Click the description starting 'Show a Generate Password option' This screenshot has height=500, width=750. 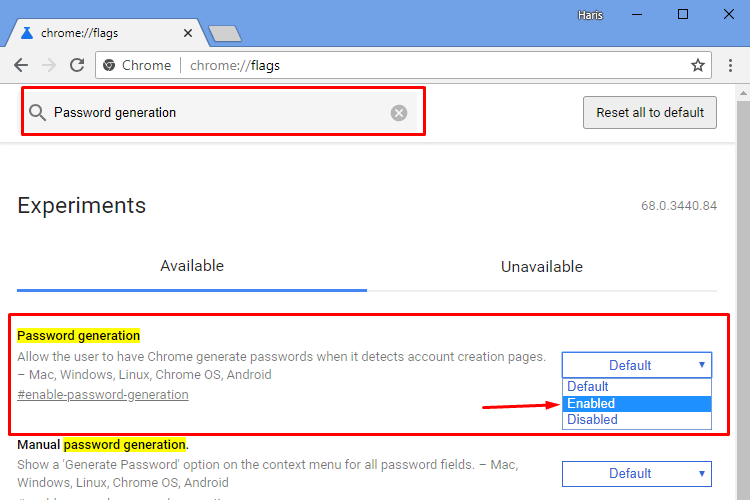(268, 474)
